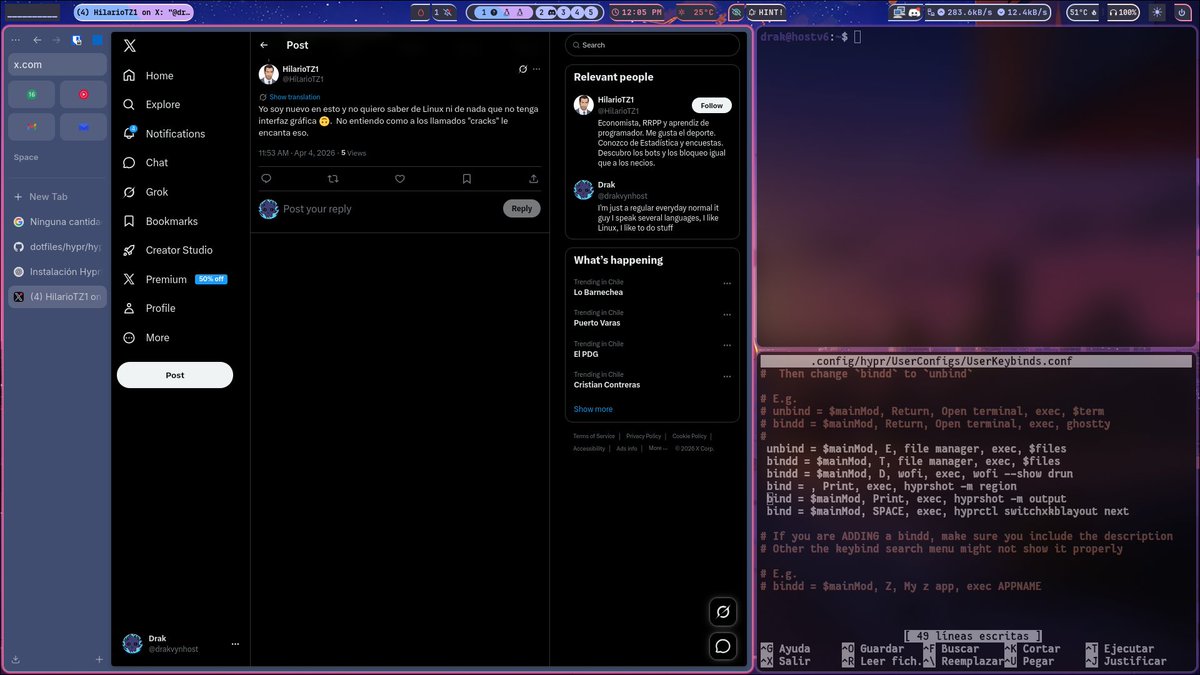Click the X Search box
The width and height of the screenshot is (1200, 675).
(x=652, y=45)
